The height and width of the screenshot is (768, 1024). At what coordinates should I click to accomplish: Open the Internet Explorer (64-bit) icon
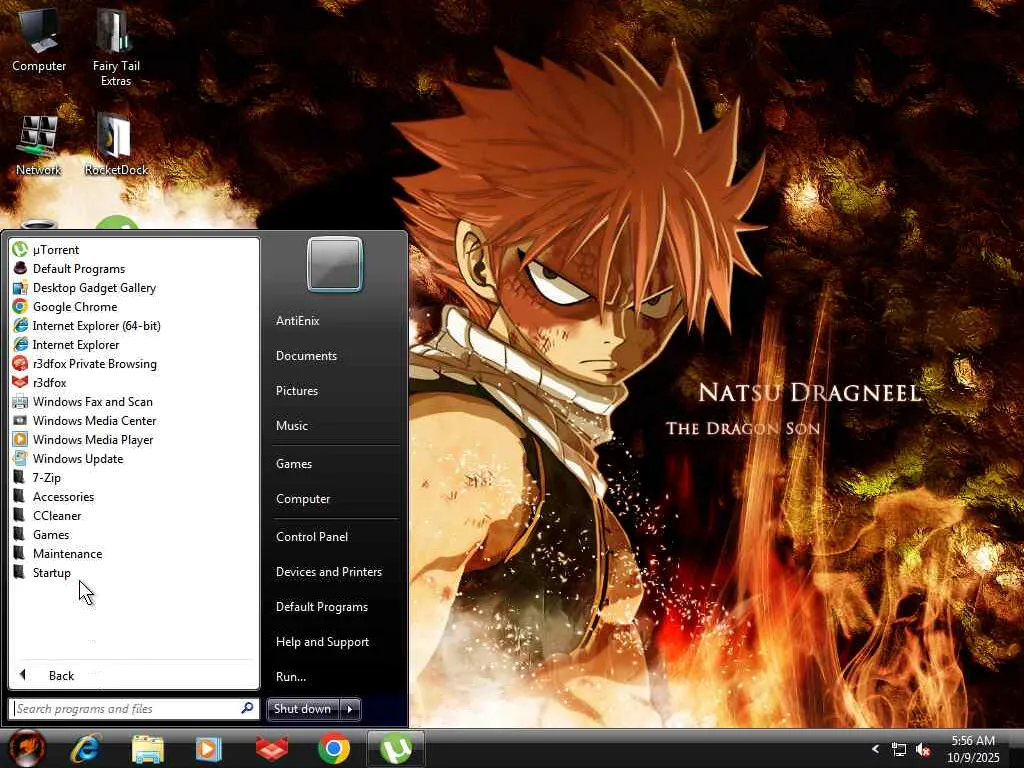[x=20, y=325]
